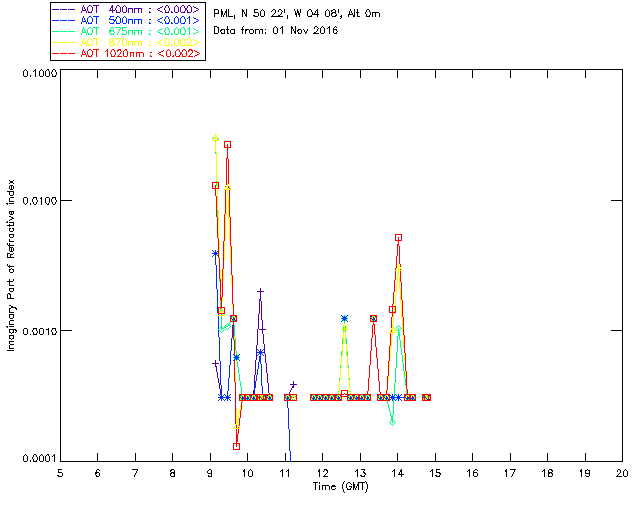Click the x-axis tick label 12

[322, 473]
